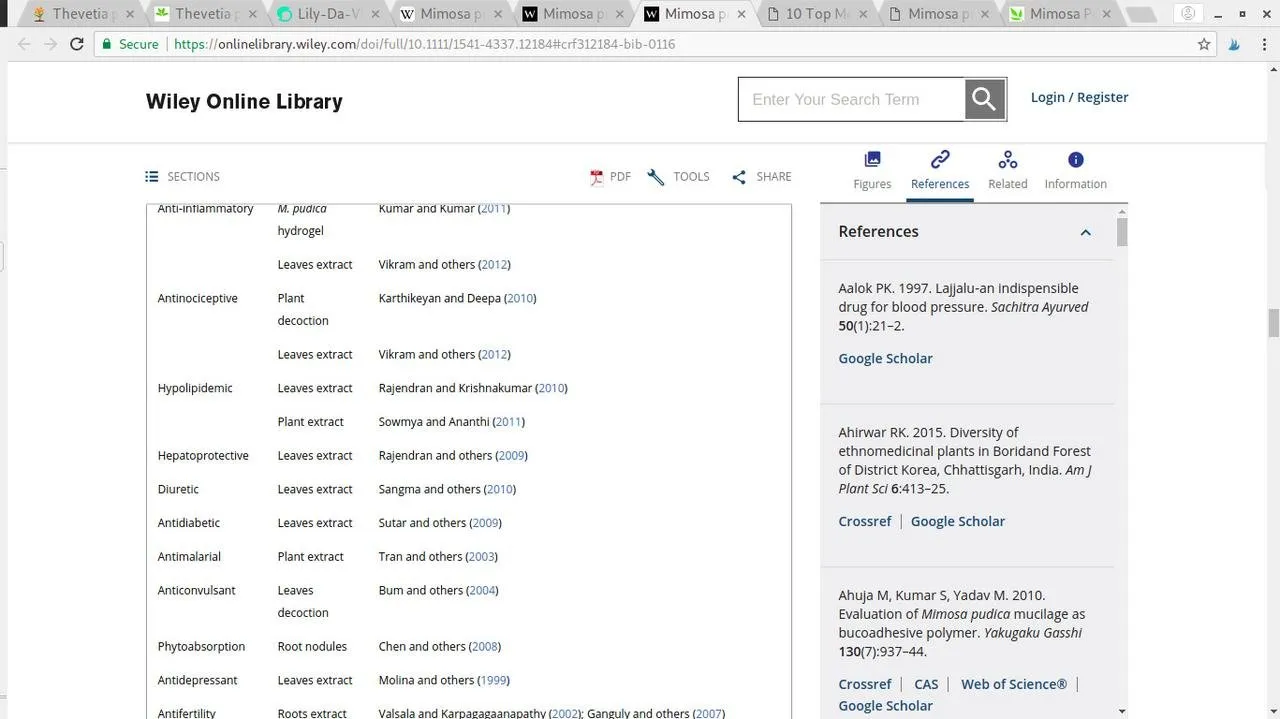The width and height of the screenshot is (1280, 719).
Task: Go back to previous page
Action: (x=24, y=44)
